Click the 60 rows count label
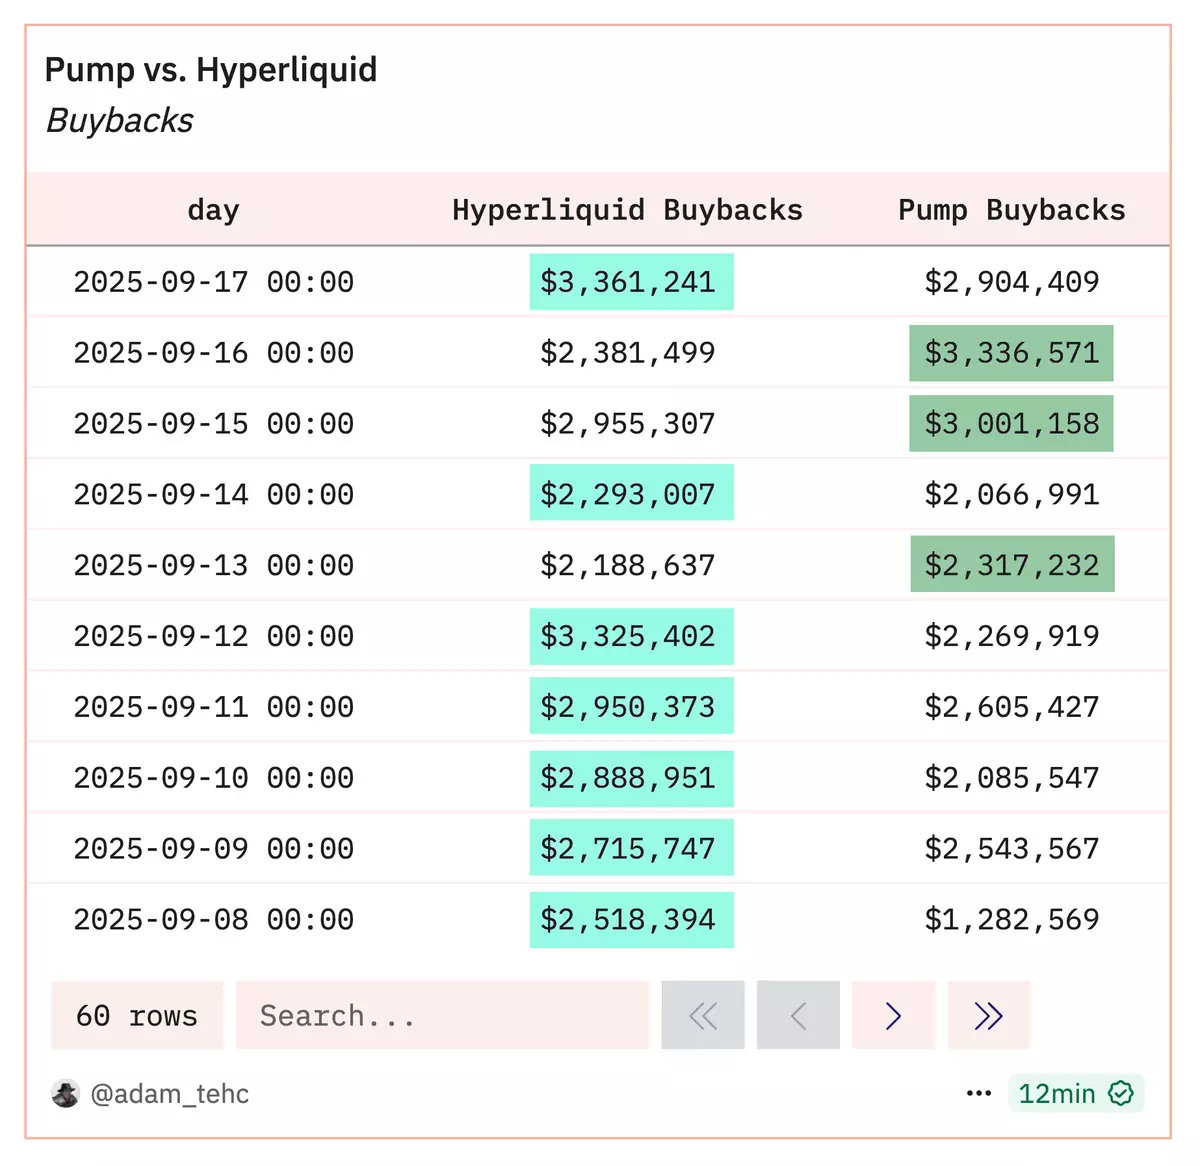 pos(137,1016)
